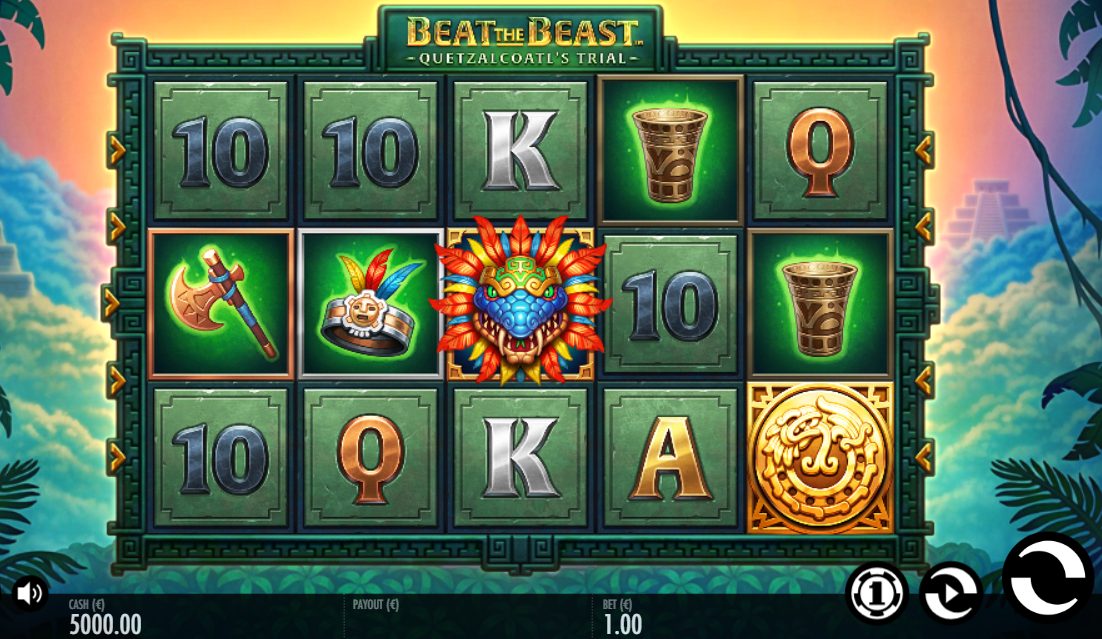Start autoplay with the circular play button

coord(950,593)
